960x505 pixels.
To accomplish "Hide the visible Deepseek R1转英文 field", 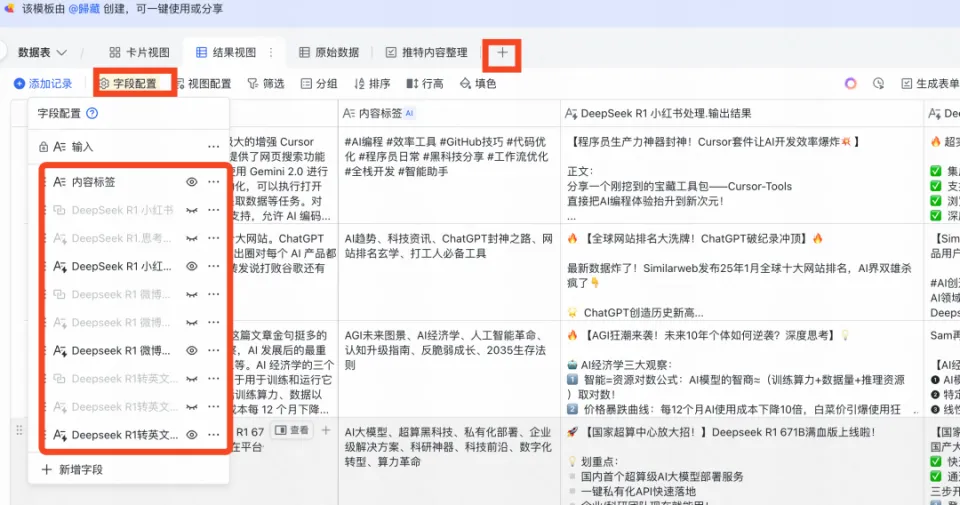I will coord(192,435).
